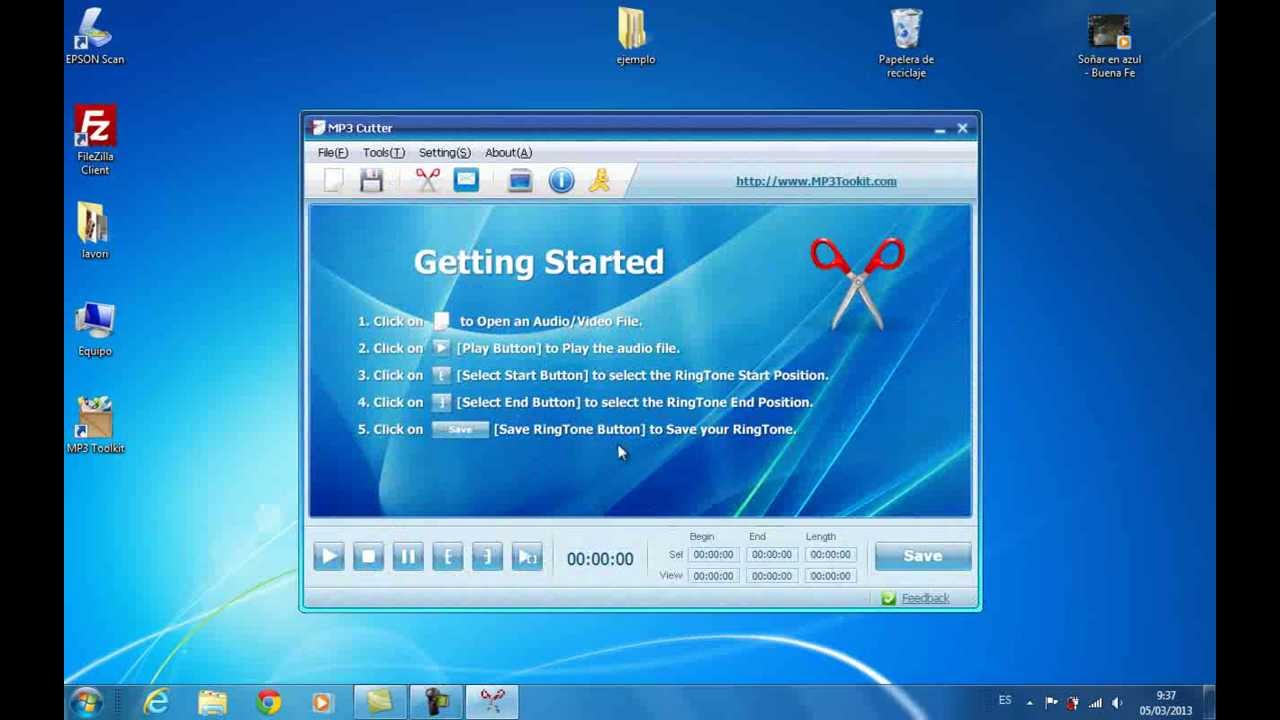
Task: Click the floppy disk save toolbar icon
Action: [x=372, y=180]
